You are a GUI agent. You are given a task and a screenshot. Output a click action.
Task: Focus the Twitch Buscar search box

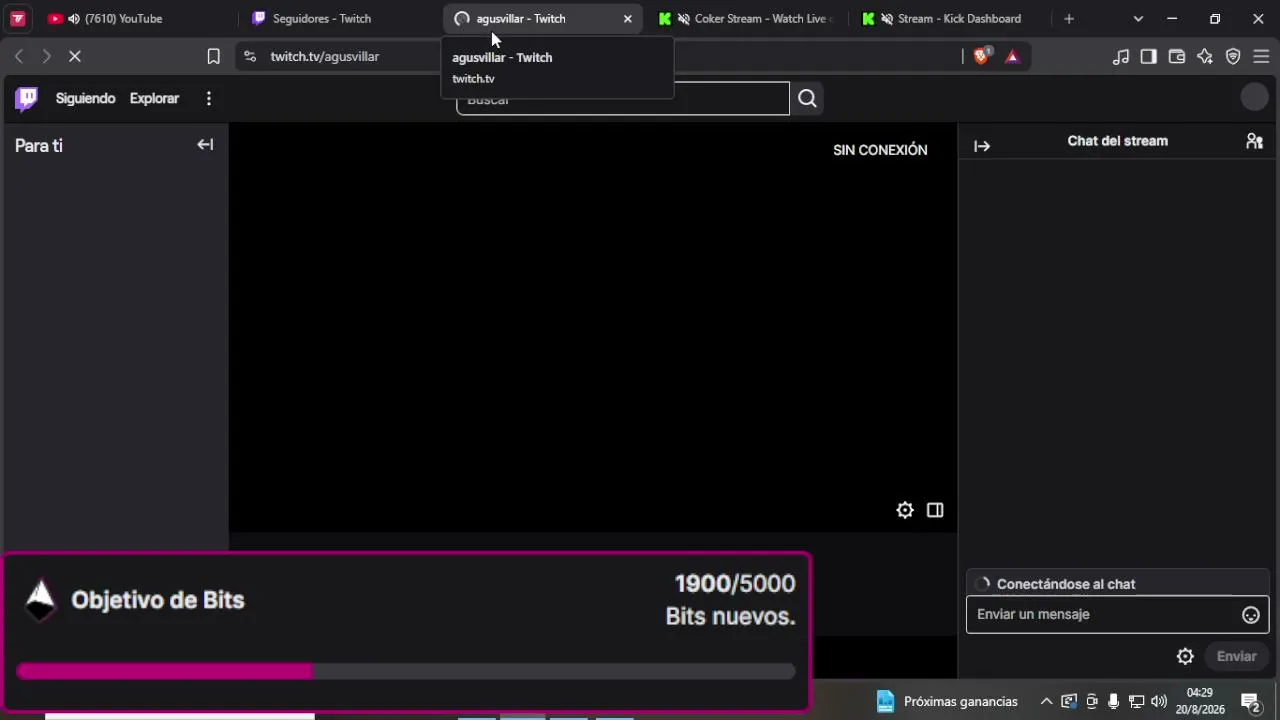pos(623,98)
